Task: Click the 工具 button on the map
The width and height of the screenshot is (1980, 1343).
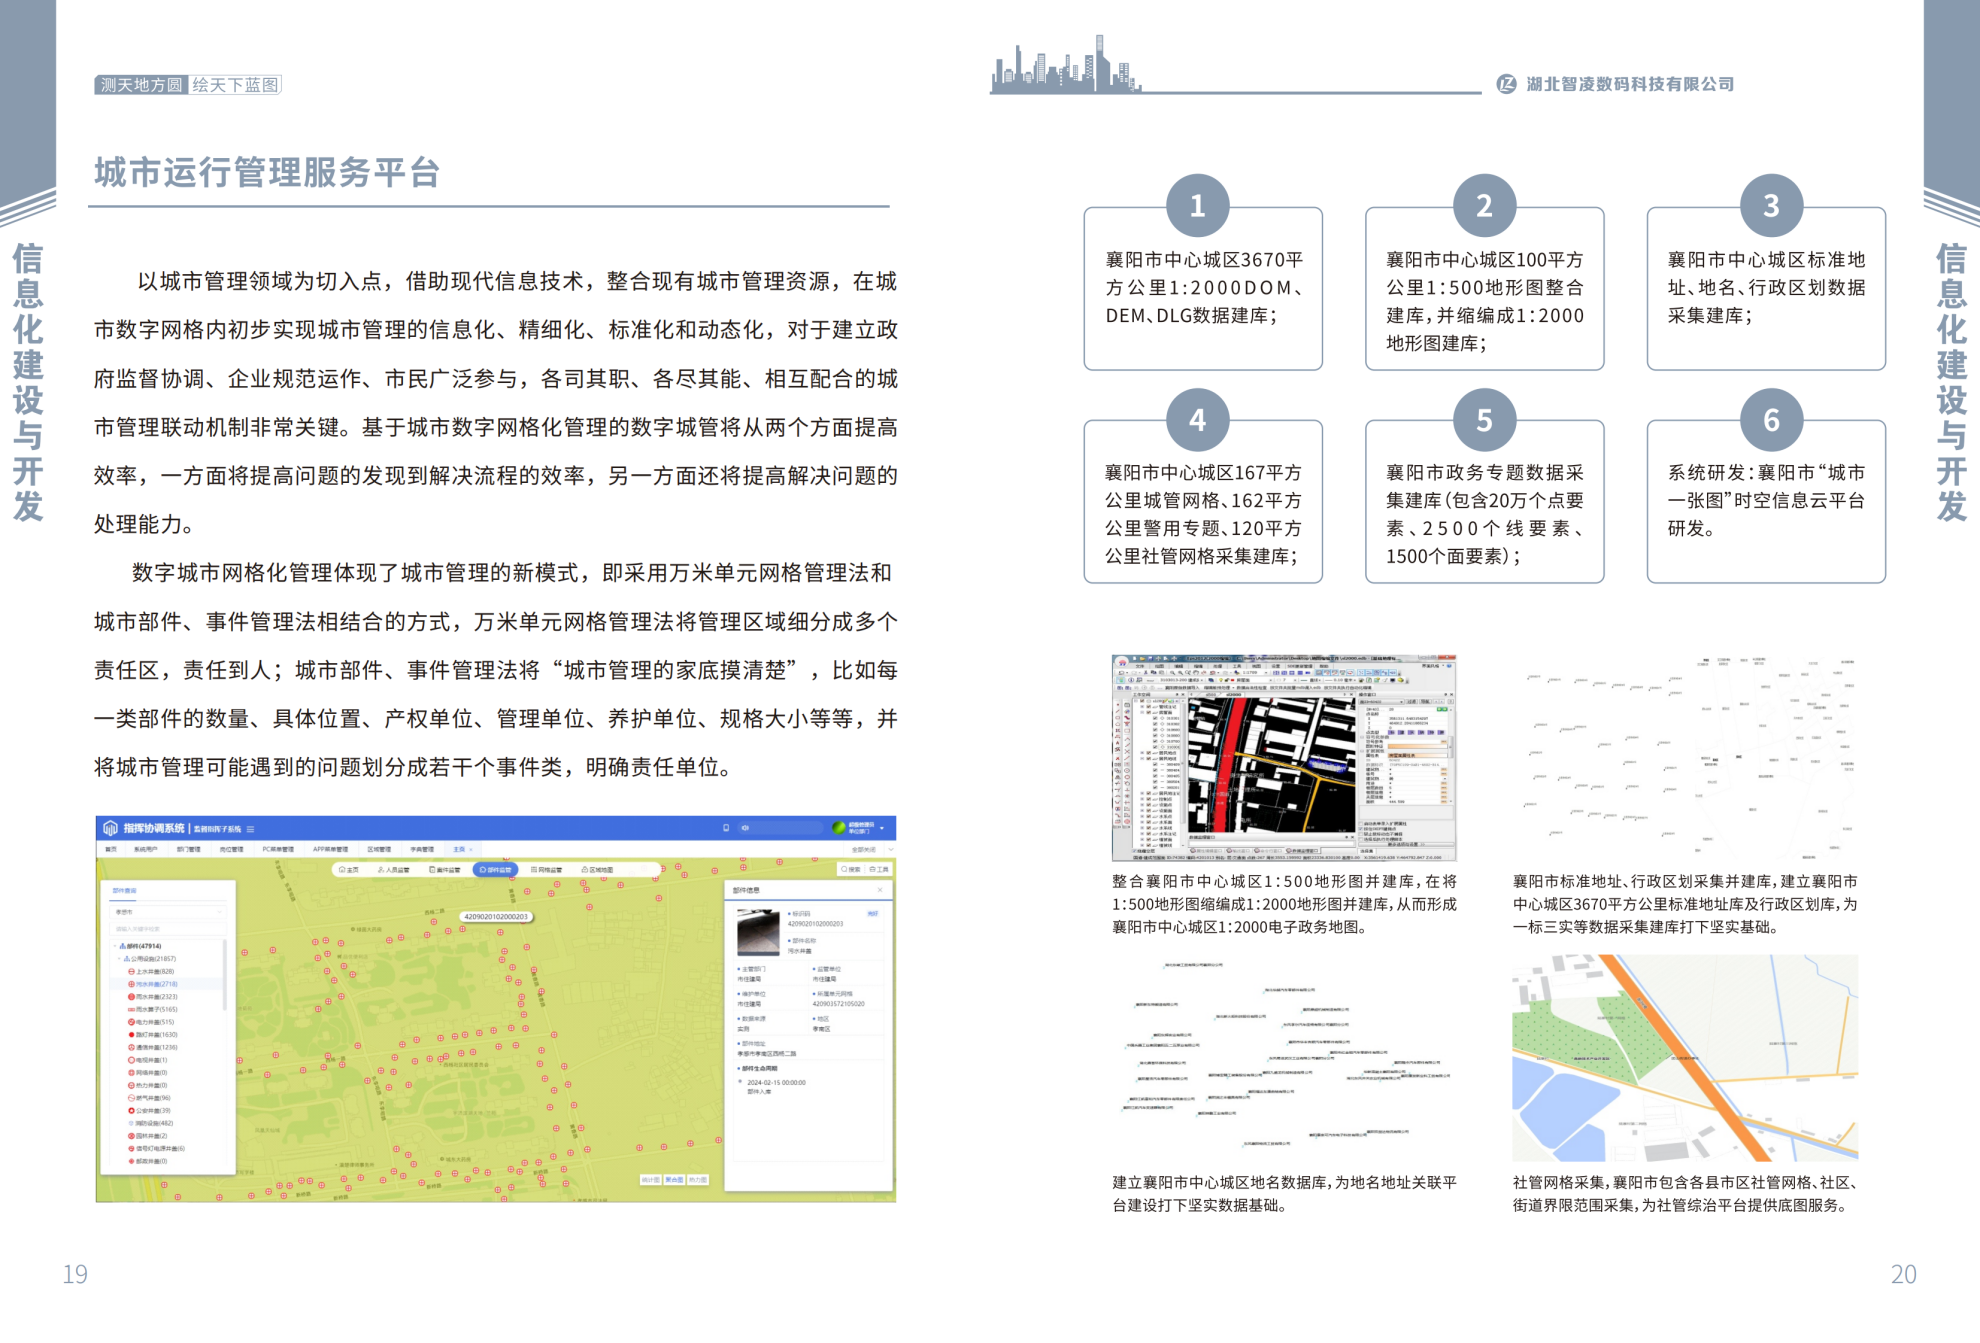Action: [x=879, y=870]
